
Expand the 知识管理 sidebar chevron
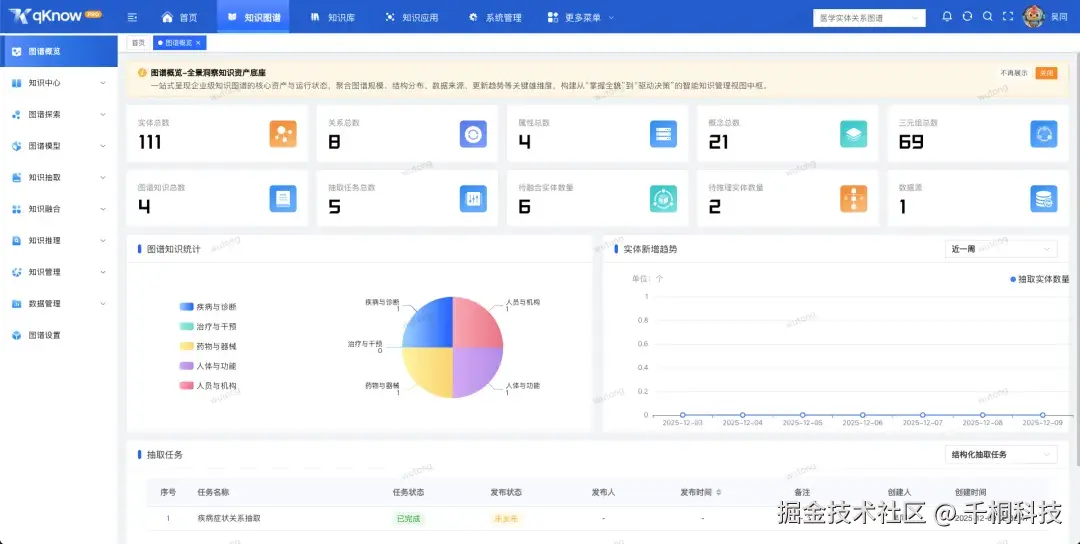(103, 272)
